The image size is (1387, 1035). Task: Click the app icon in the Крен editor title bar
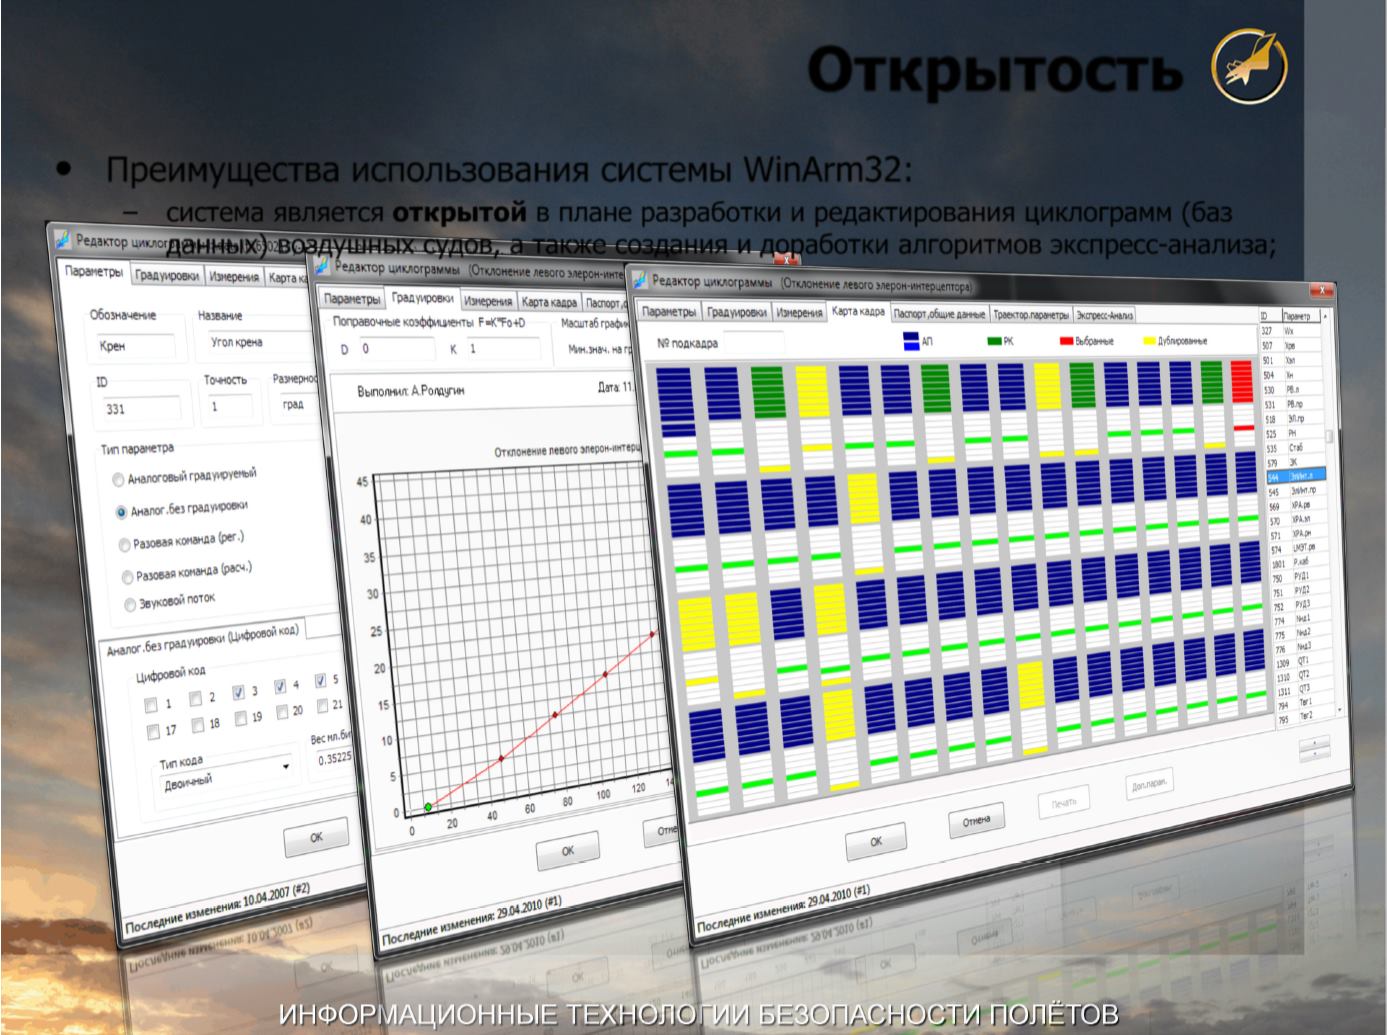click(x=62, y=239)
